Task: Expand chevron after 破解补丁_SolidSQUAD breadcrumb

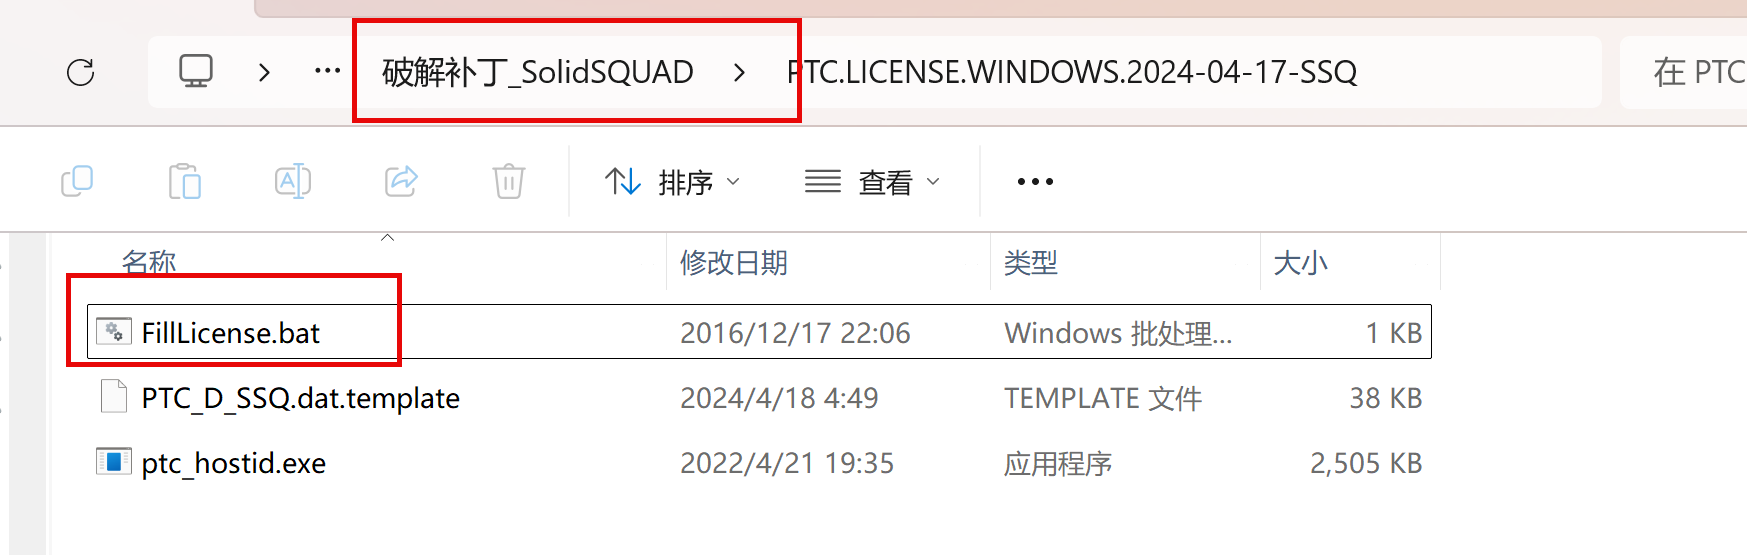Action: [x=739, y=72]
